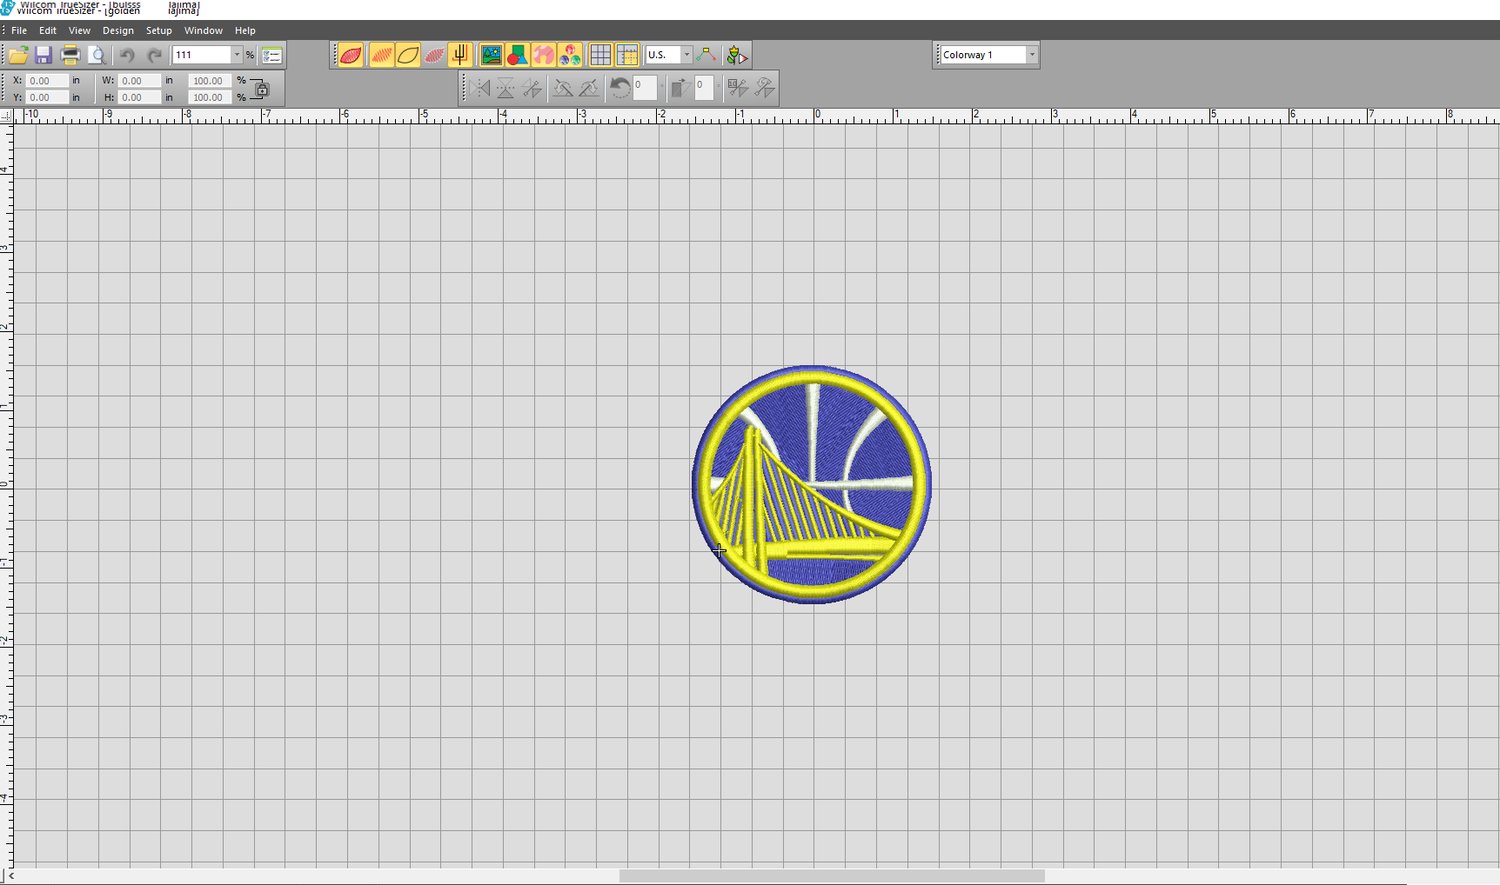Click the H height input field
The height and width of the screenshot is (885, 1500).
pos(139,97)
